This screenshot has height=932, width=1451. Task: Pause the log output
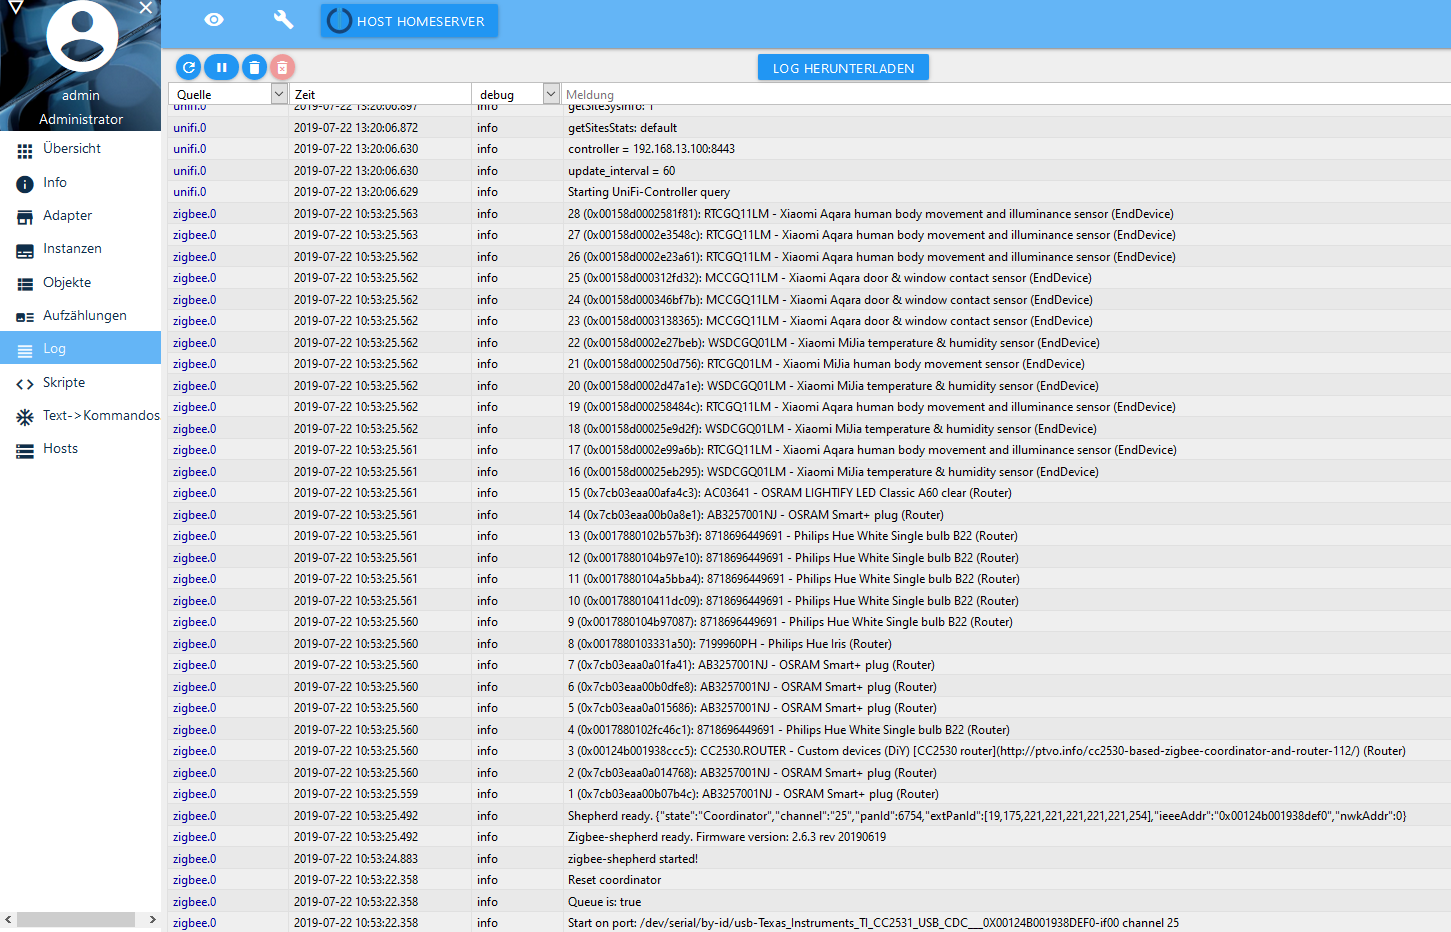click(x=221, y=67)
